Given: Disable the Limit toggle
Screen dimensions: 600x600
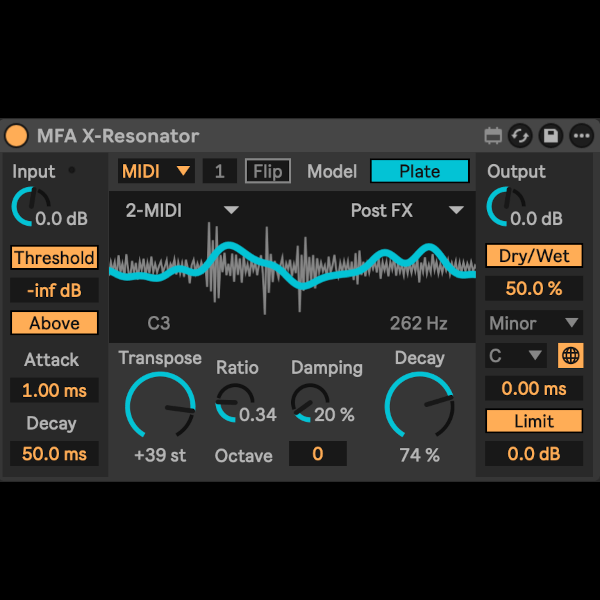Looking at the screenshot, I should point(534,421).
